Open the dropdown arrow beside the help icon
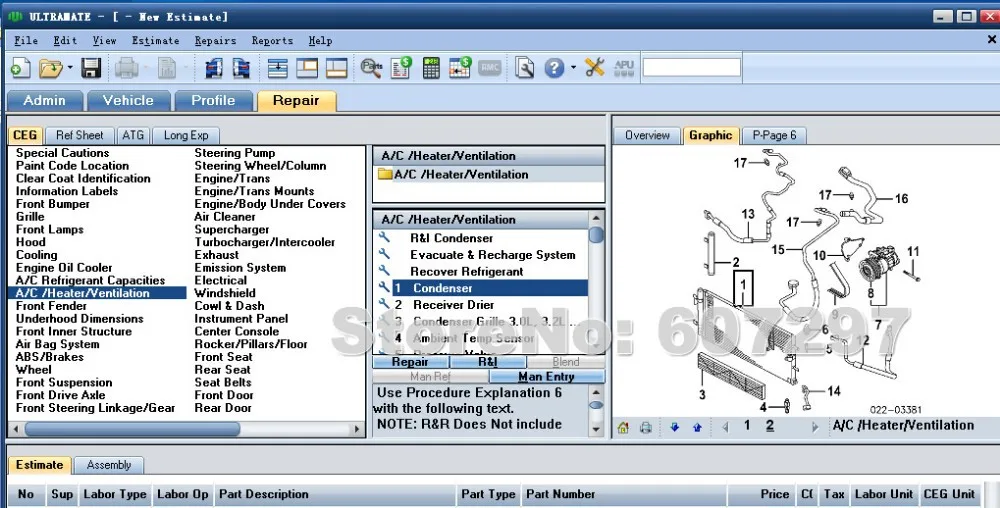Screen dimensions: 1000x508 [573, 68]
